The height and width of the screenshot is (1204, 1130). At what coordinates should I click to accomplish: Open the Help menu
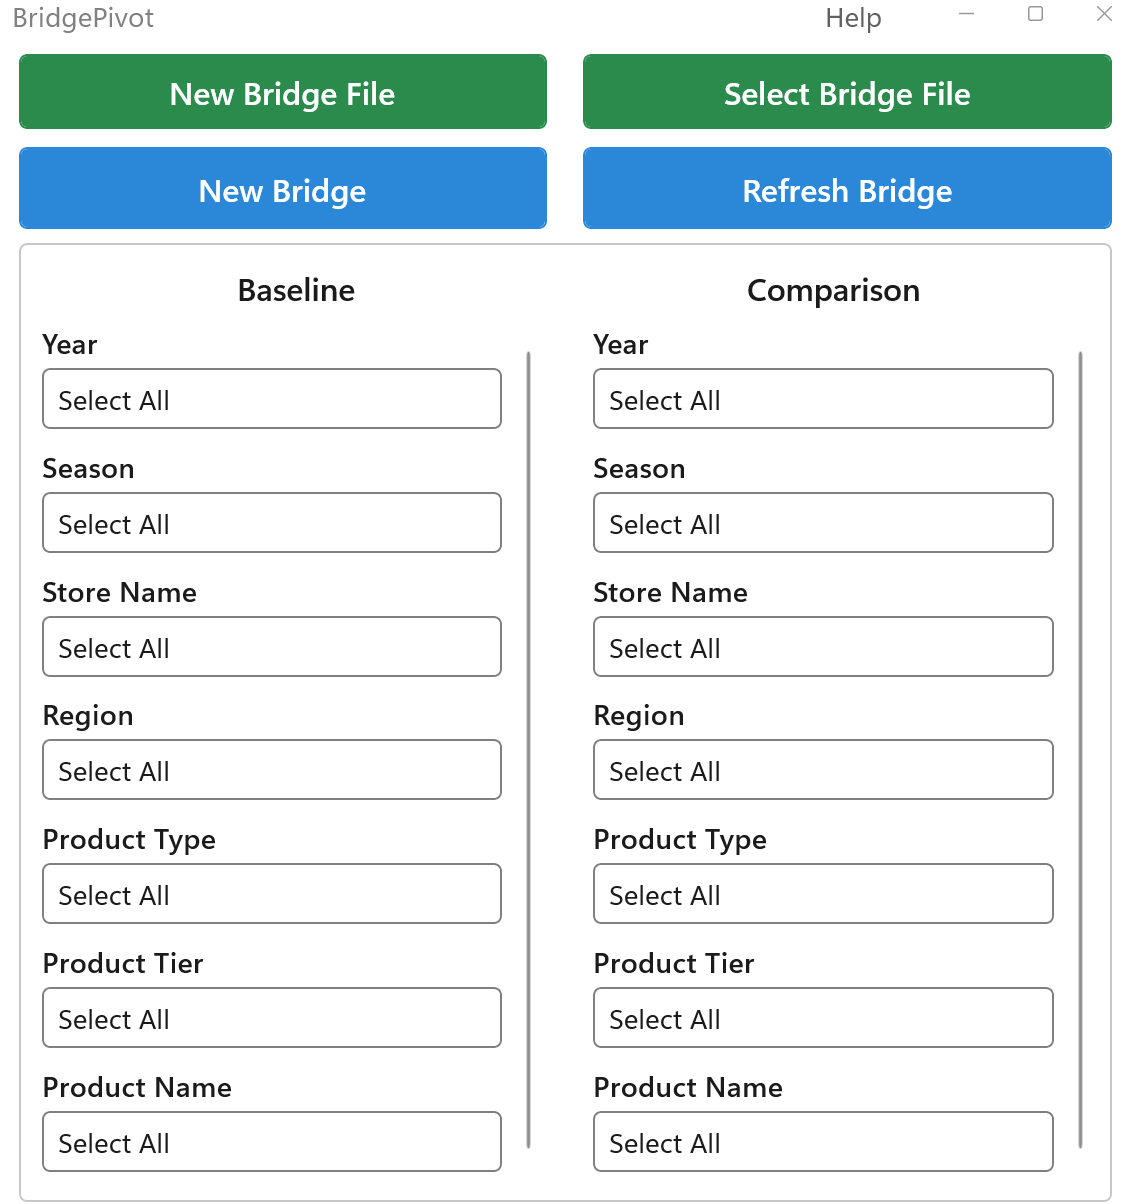(x=853, y=17)
